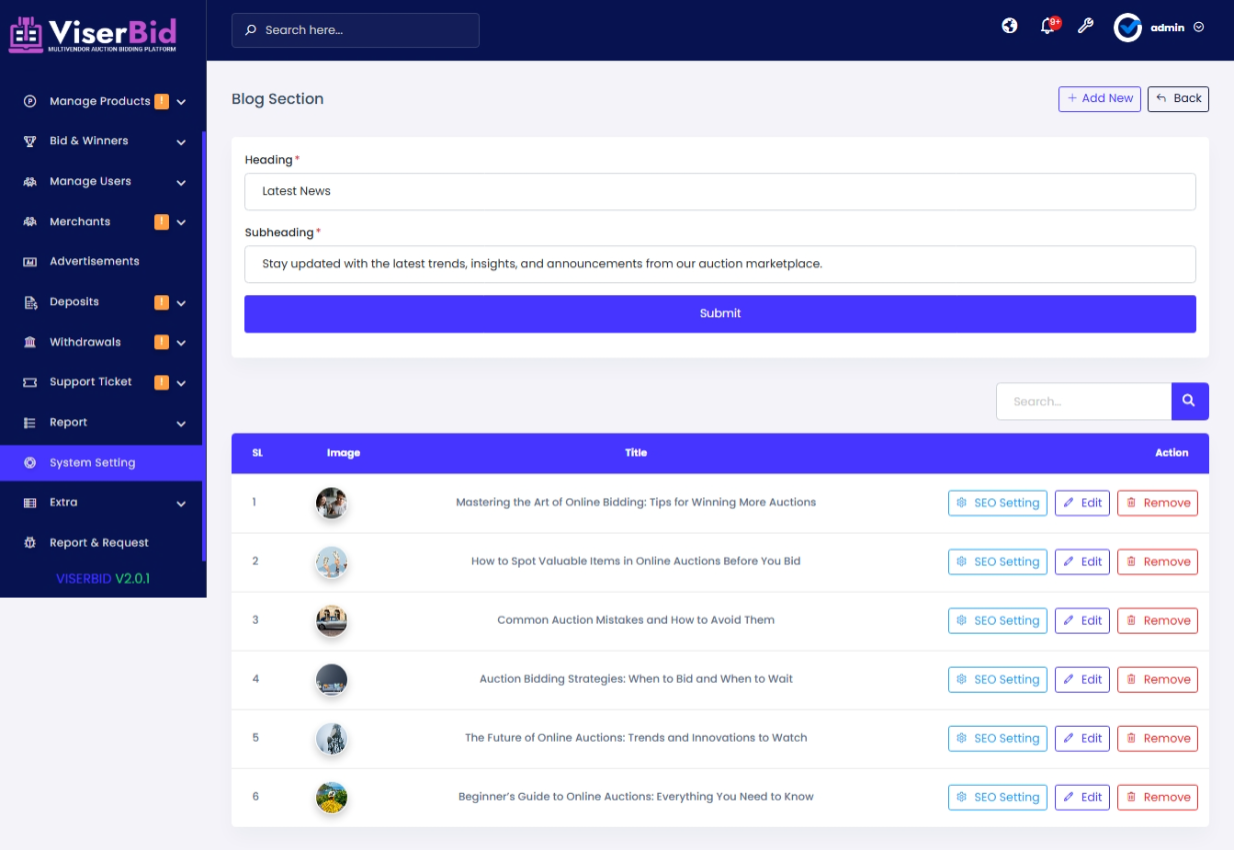Click the wrench system tools icon

(x=1085, y=26)
